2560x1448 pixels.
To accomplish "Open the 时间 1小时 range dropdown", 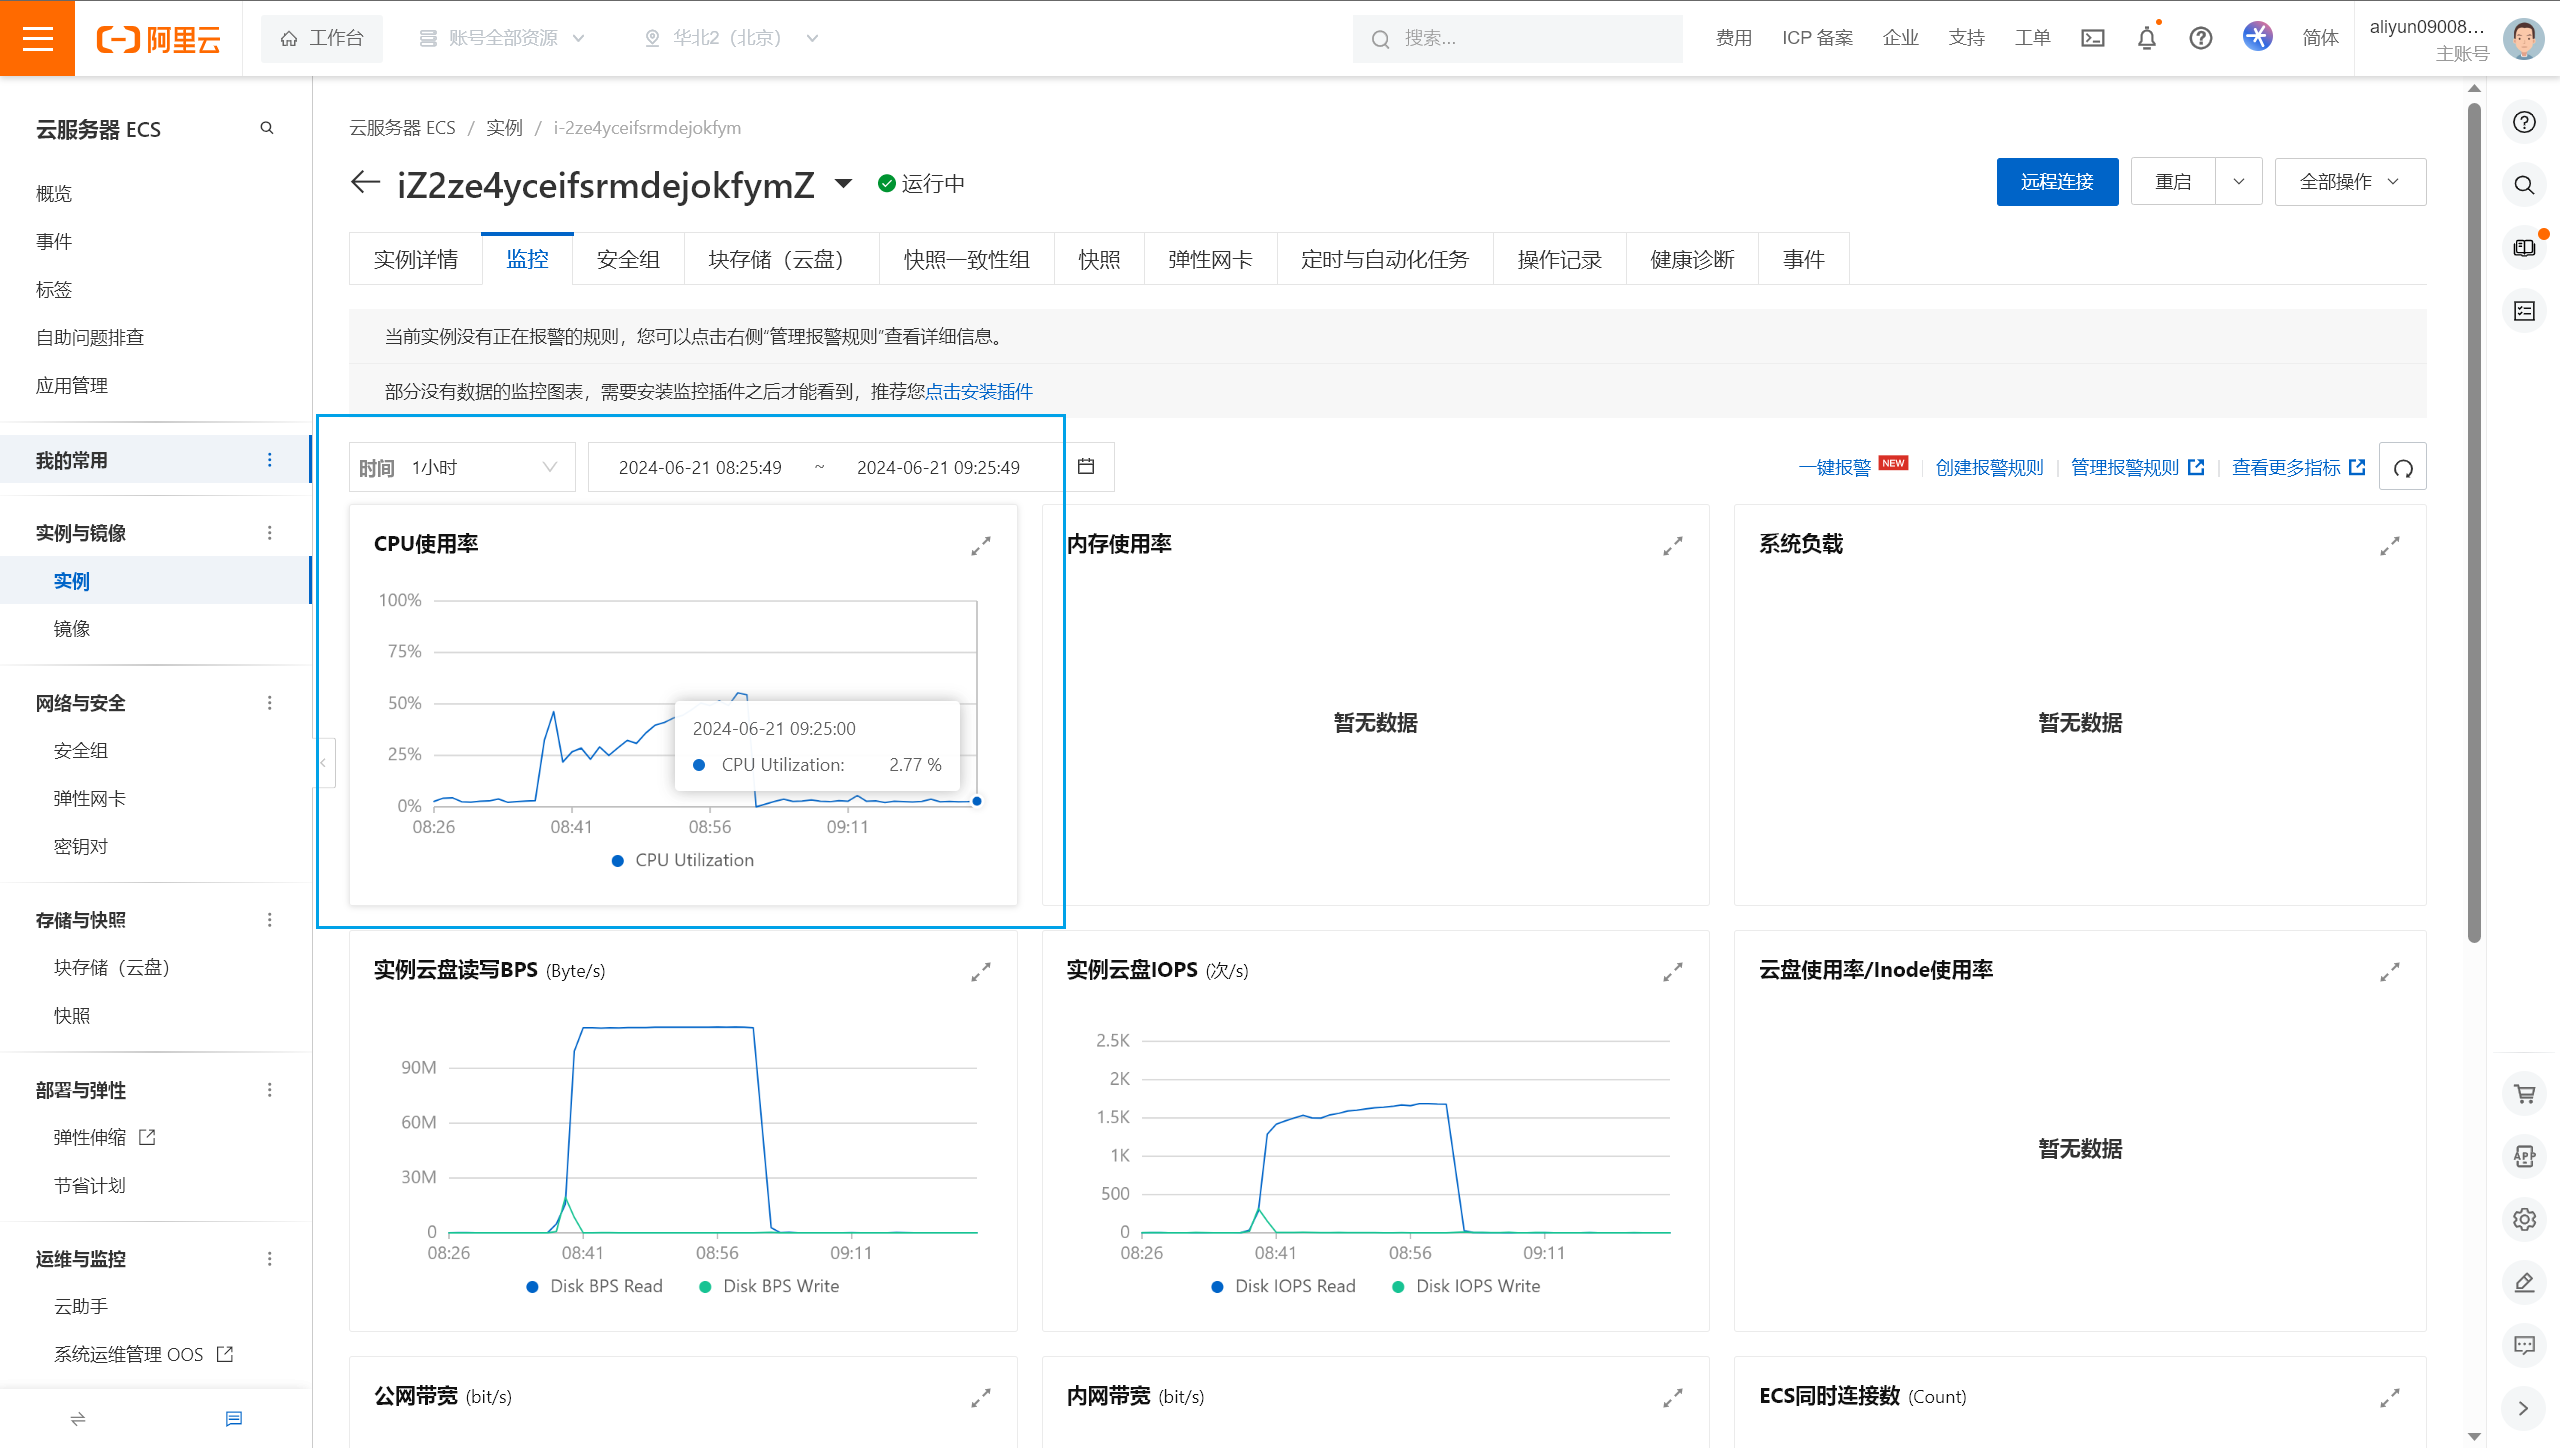I will [x=462, y=467].
